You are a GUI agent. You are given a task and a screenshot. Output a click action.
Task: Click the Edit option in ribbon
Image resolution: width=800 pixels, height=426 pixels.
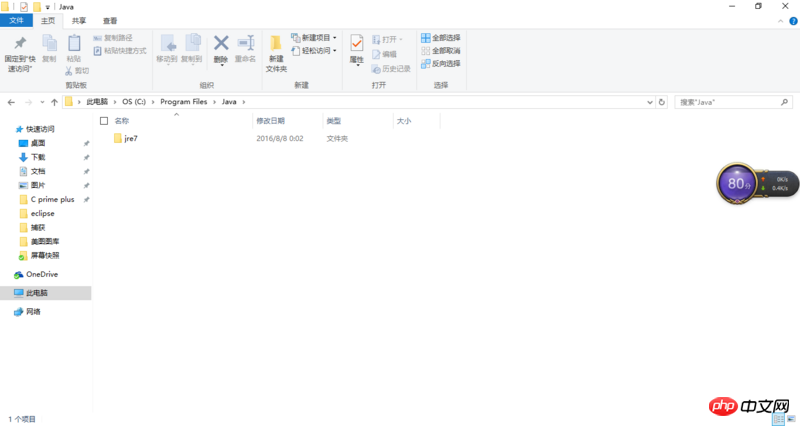click(x=384, y=54)
